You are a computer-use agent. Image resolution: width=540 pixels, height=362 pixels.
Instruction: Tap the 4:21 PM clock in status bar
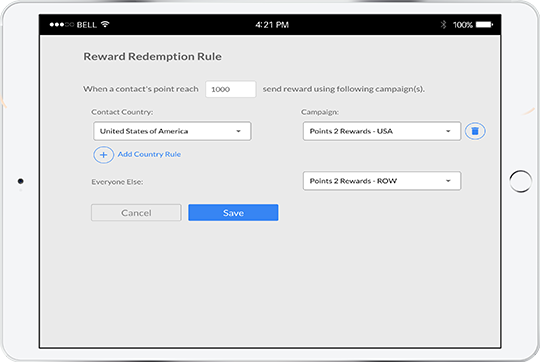point(272,25)
